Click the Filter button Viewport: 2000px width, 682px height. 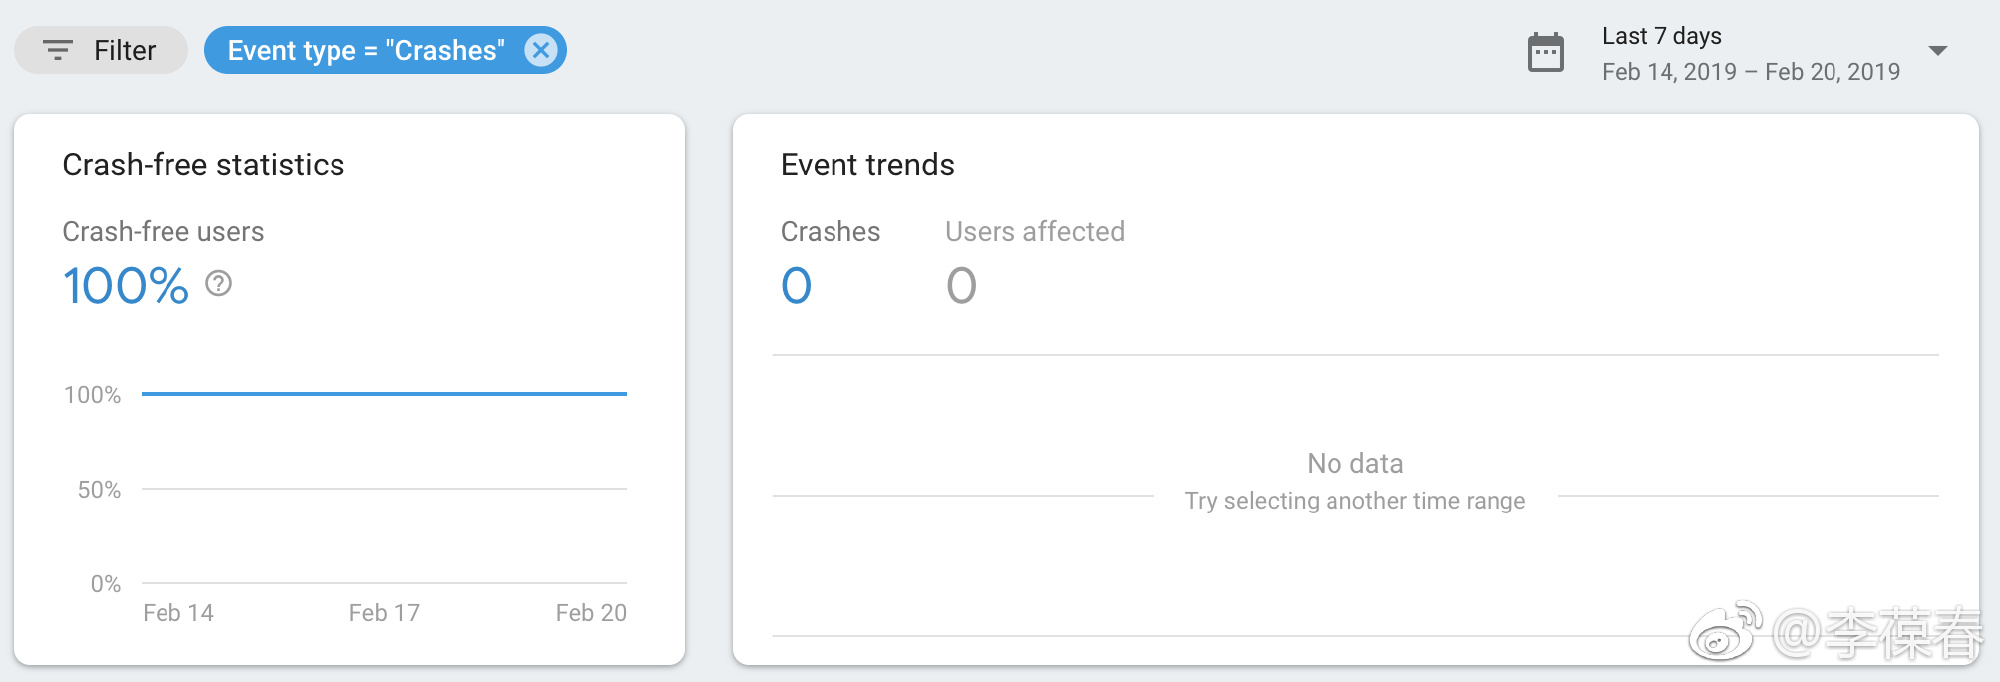101,50
